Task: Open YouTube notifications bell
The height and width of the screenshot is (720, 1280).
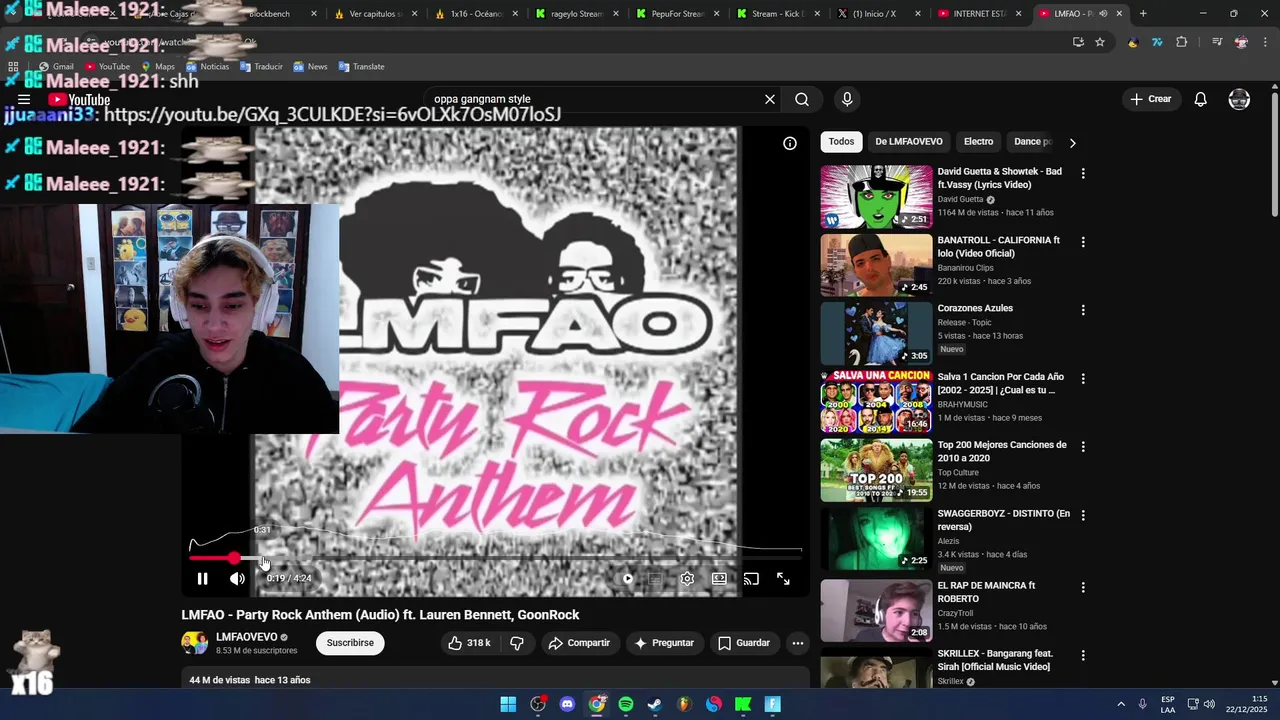Action: pyautogui.click(x=1201, y=99)
